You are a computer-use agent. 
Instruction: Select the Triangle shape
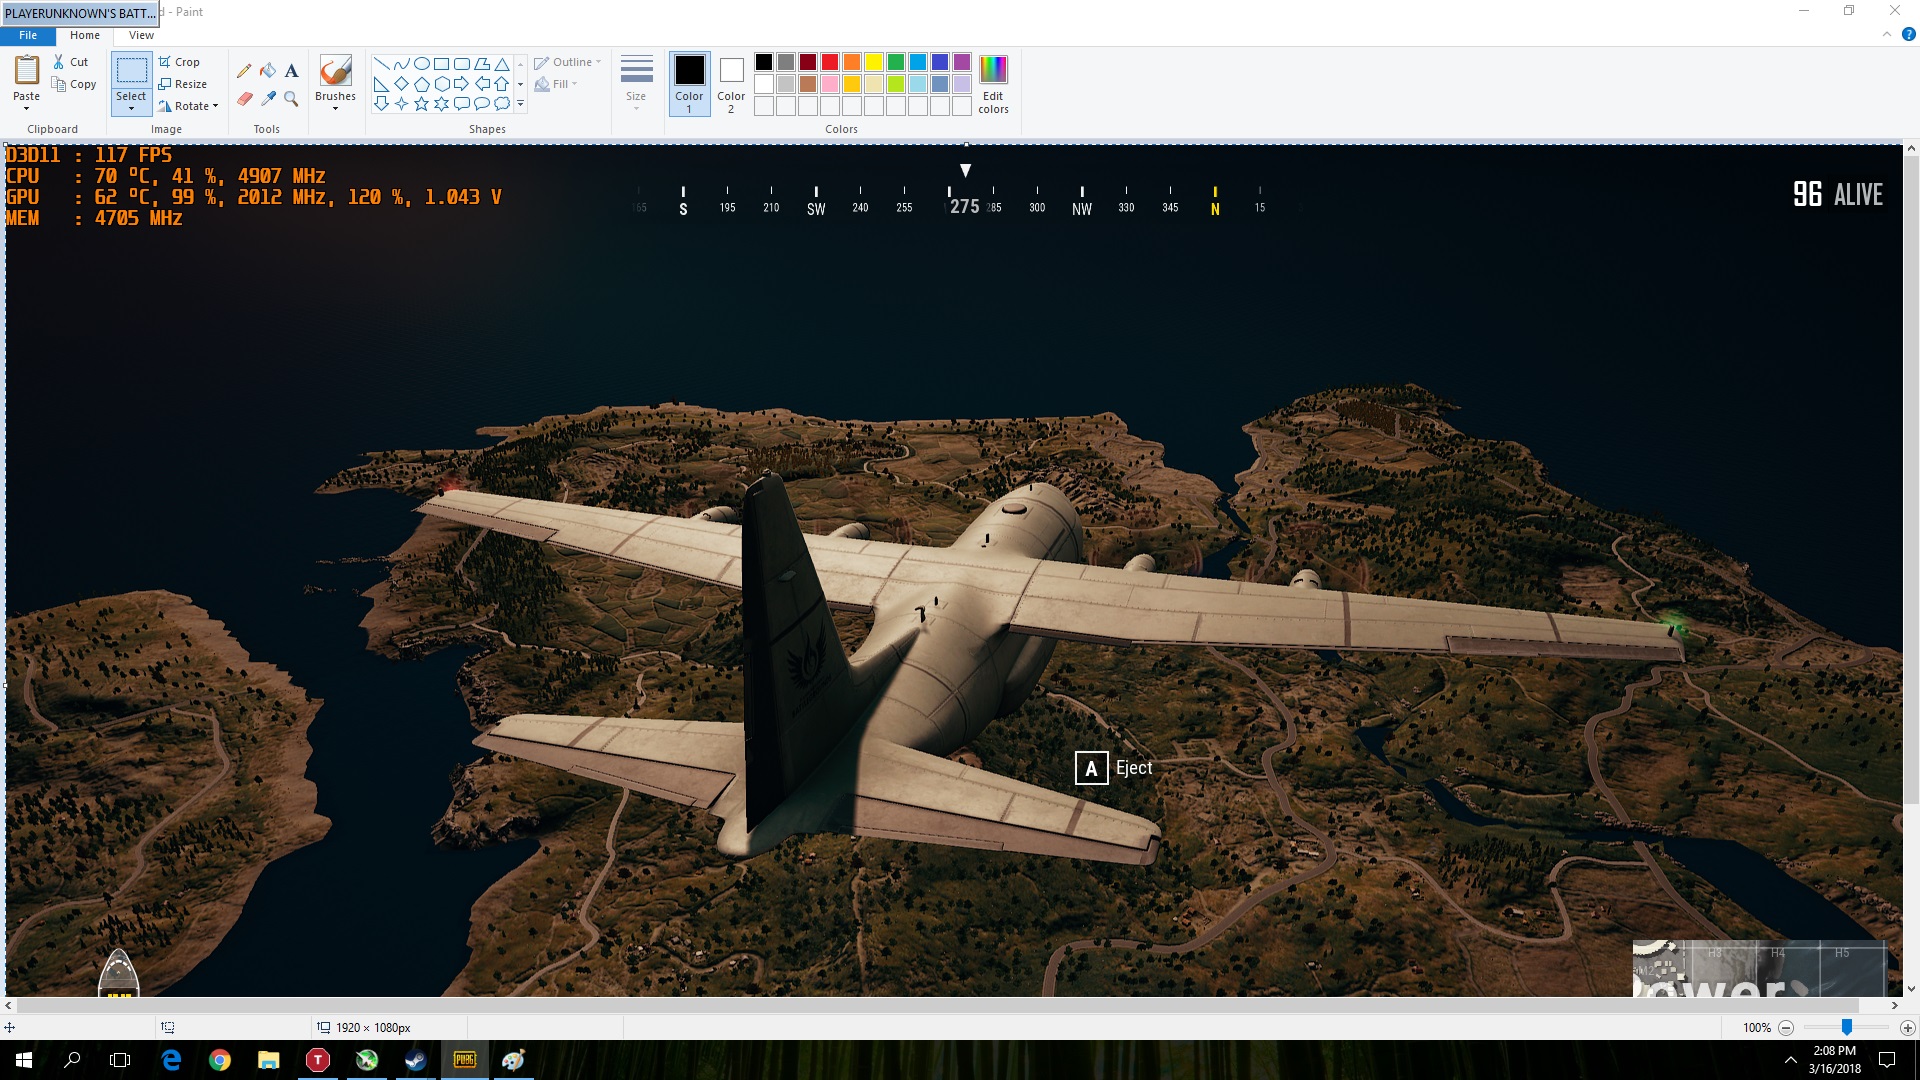coord(502,64)
